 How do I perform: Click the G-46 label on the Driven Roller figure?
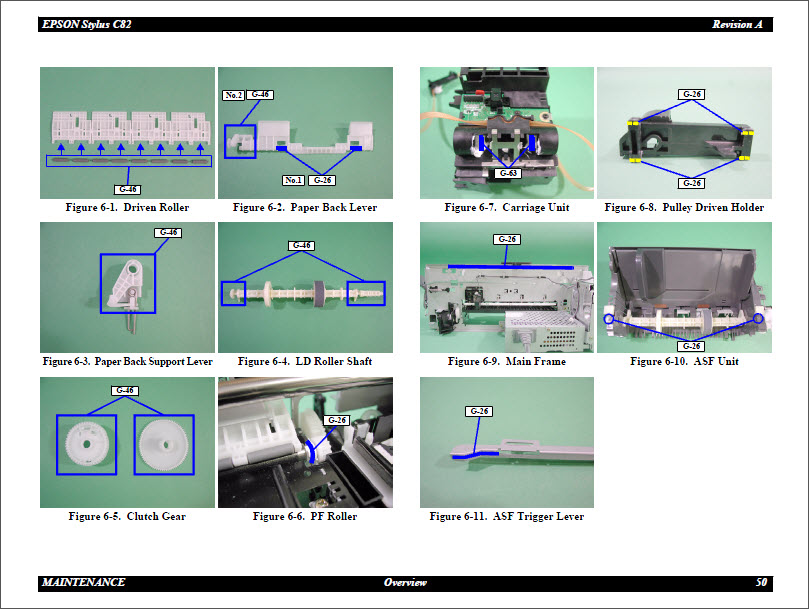point(126,188)
